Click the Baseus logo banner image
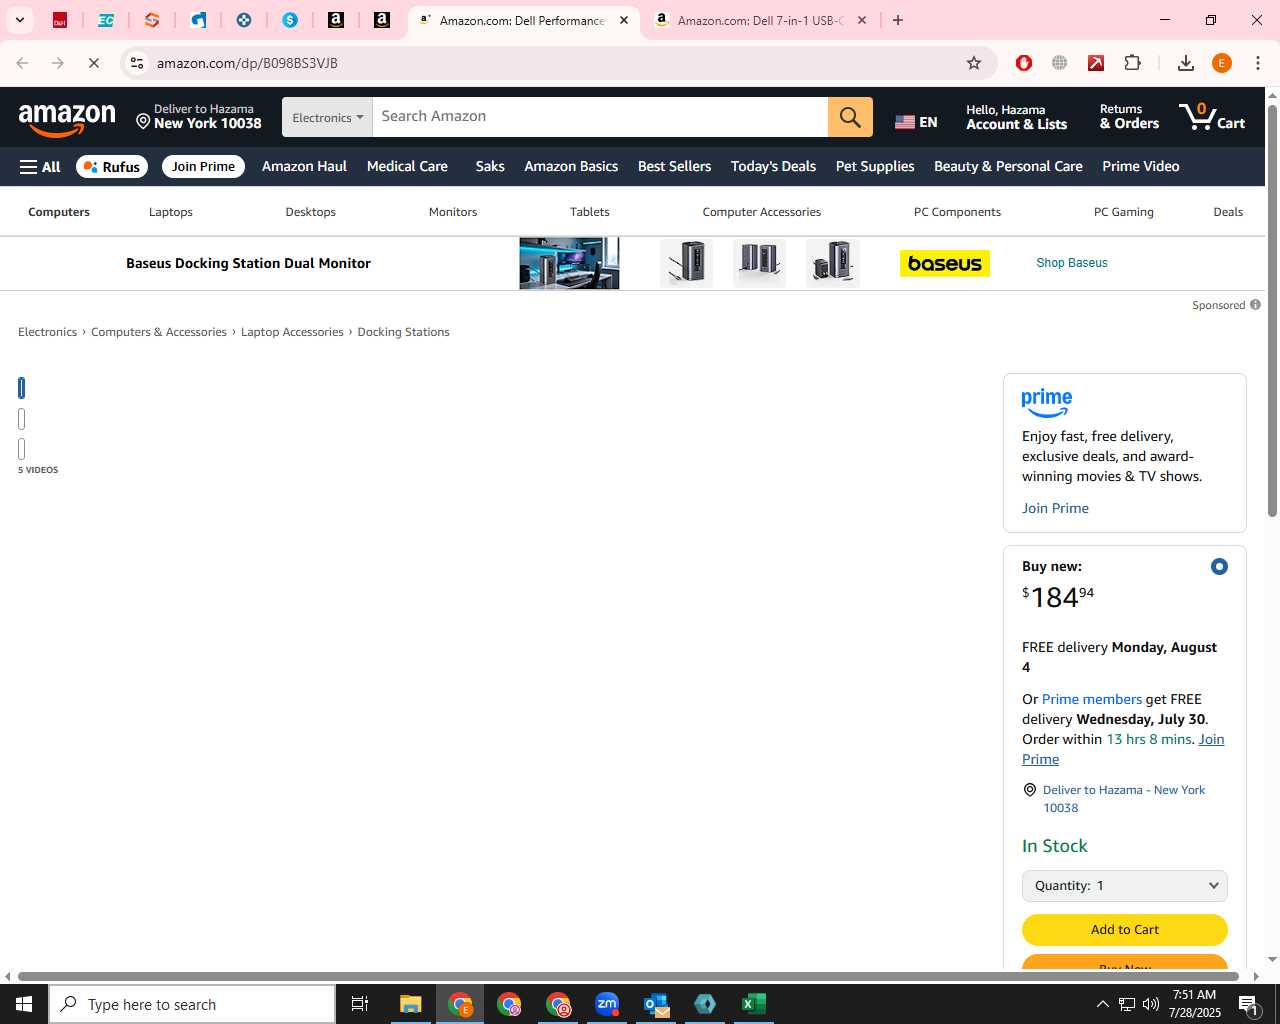 point(944,264)
